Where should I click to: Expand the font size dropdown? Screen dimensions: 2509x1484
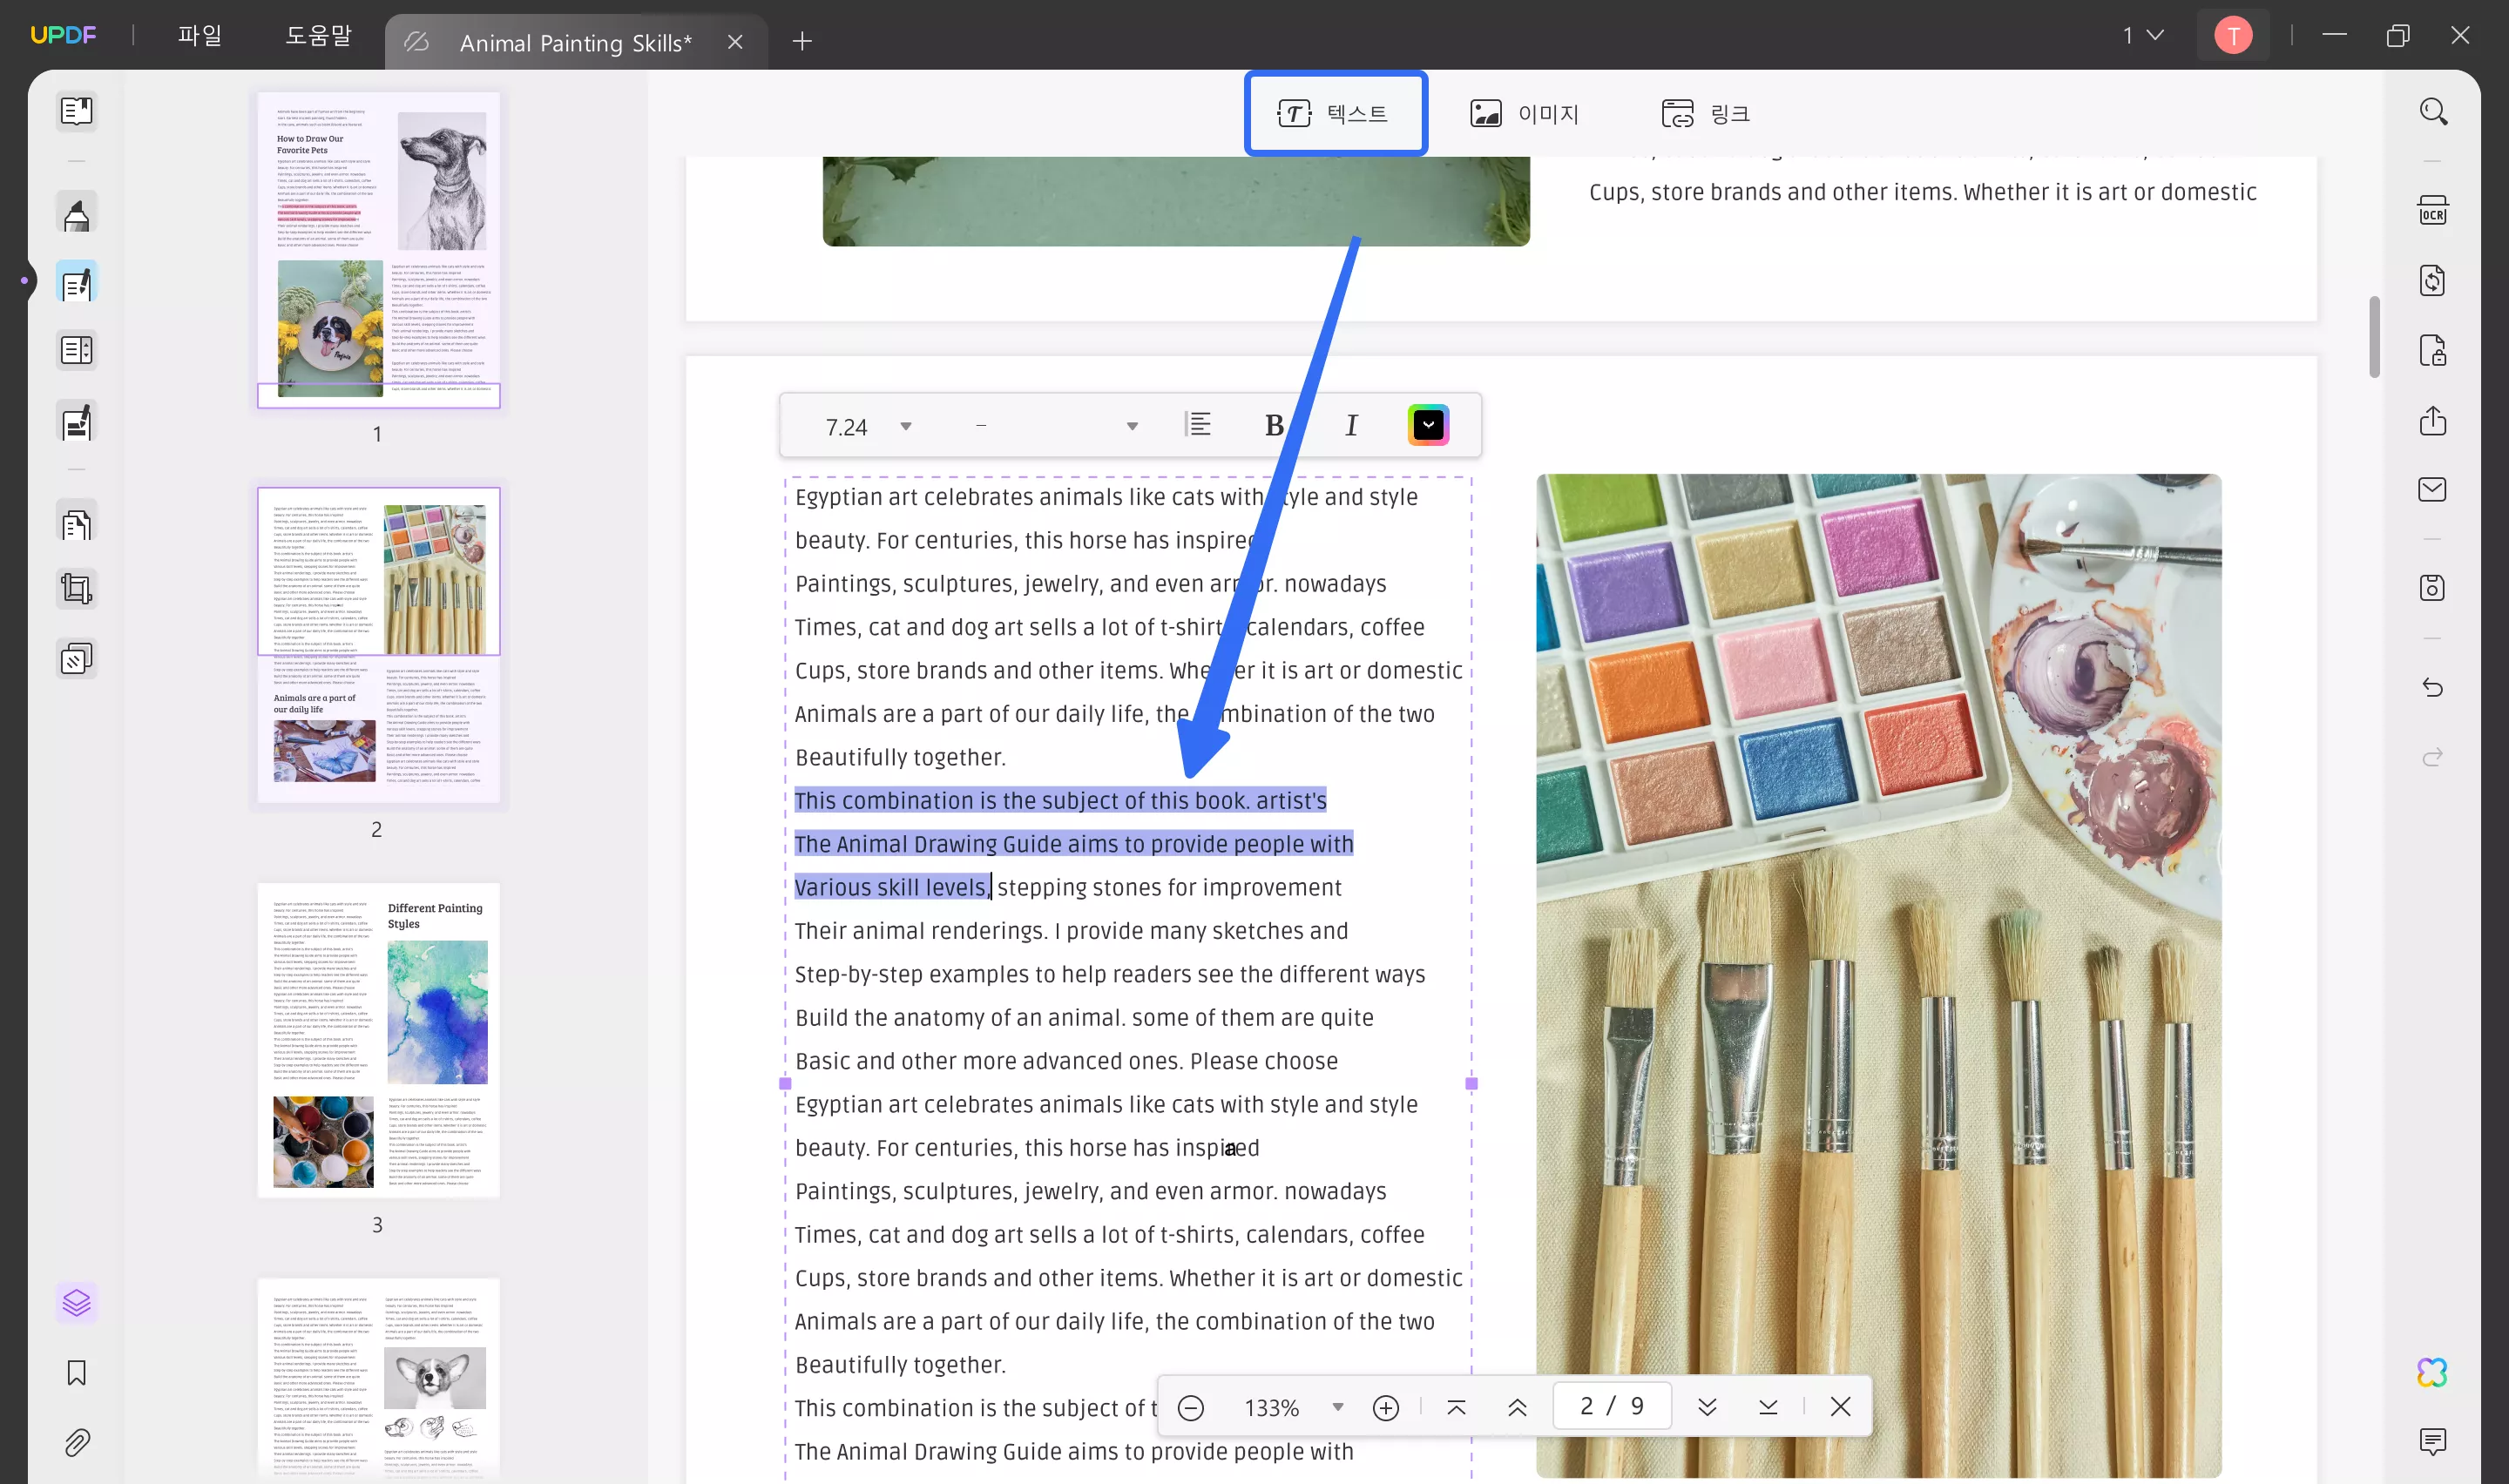click(903, 426)
